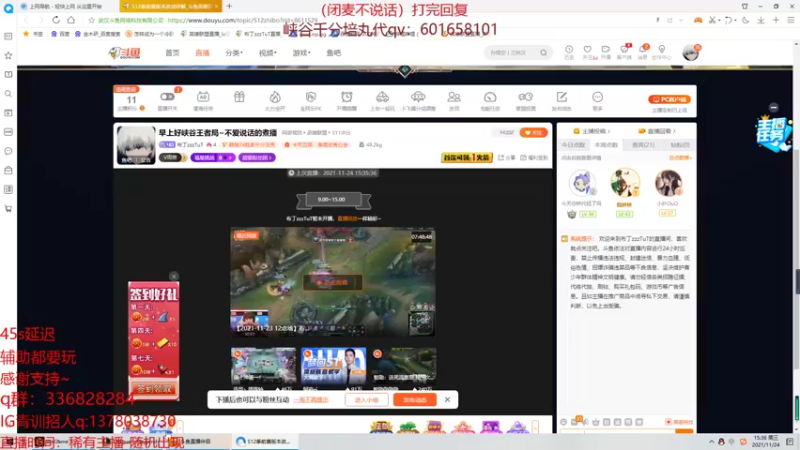Click the user avatar in the header
Viewport: 800px width, 450px height.
click(x=691, y=52)
